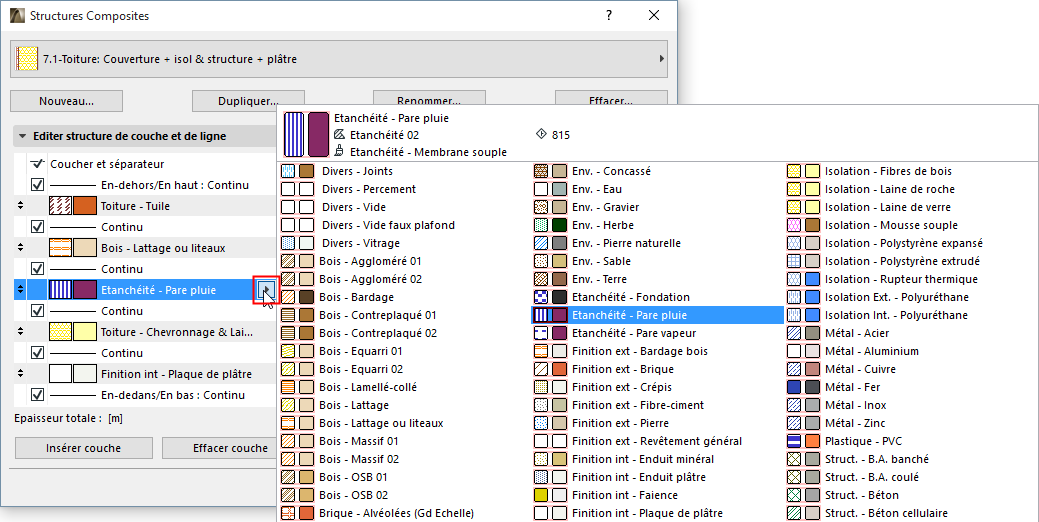Click Finition int - Enduit plâtre hatch icon
Viewport: 1039px width, 522px height.
[541, 477]
